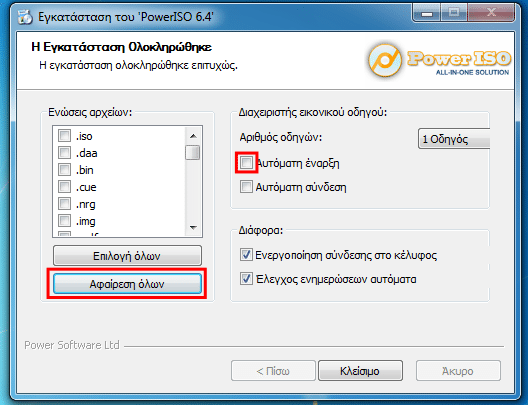Image resolution: width=528 pixels, height=405 pixels.
Task: Click the installer icon in title bar
Action: 25,17
